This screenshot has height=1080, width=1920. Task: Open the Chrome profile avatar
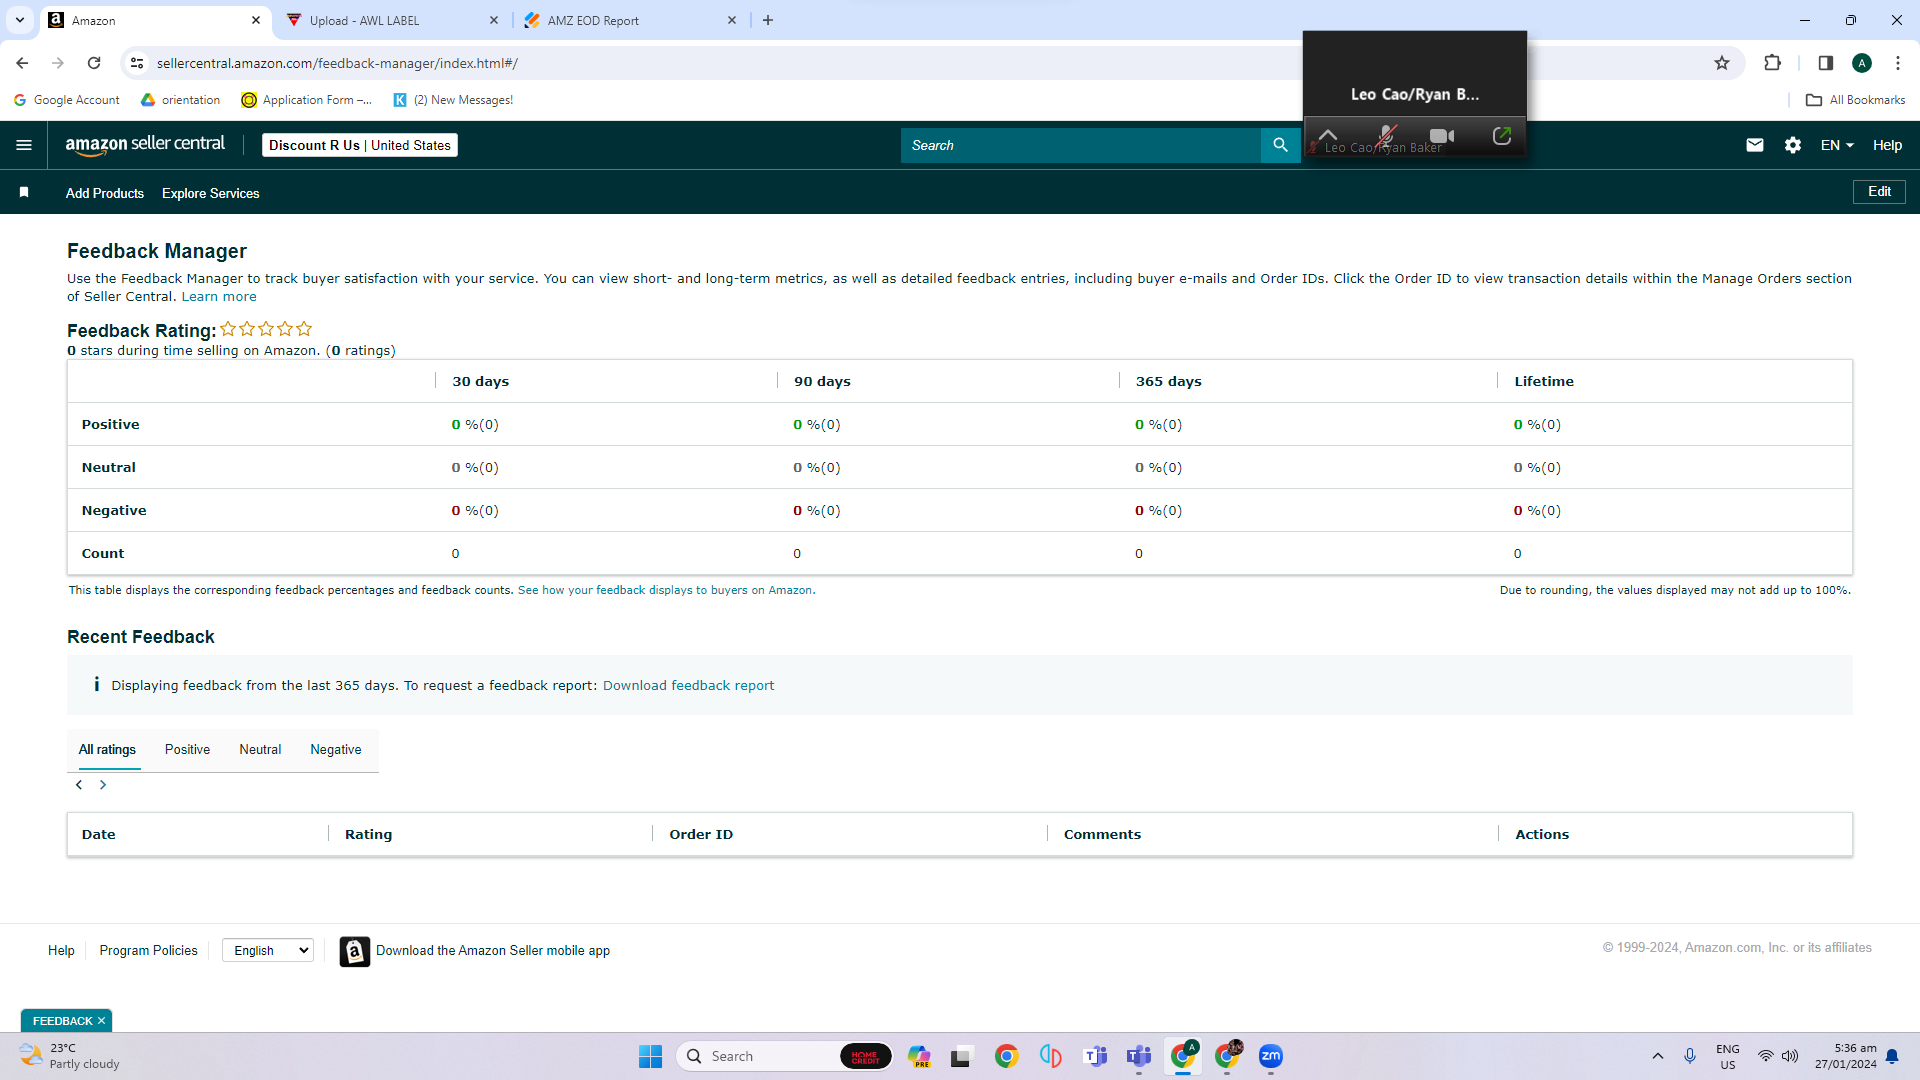tap(1862, 63)
